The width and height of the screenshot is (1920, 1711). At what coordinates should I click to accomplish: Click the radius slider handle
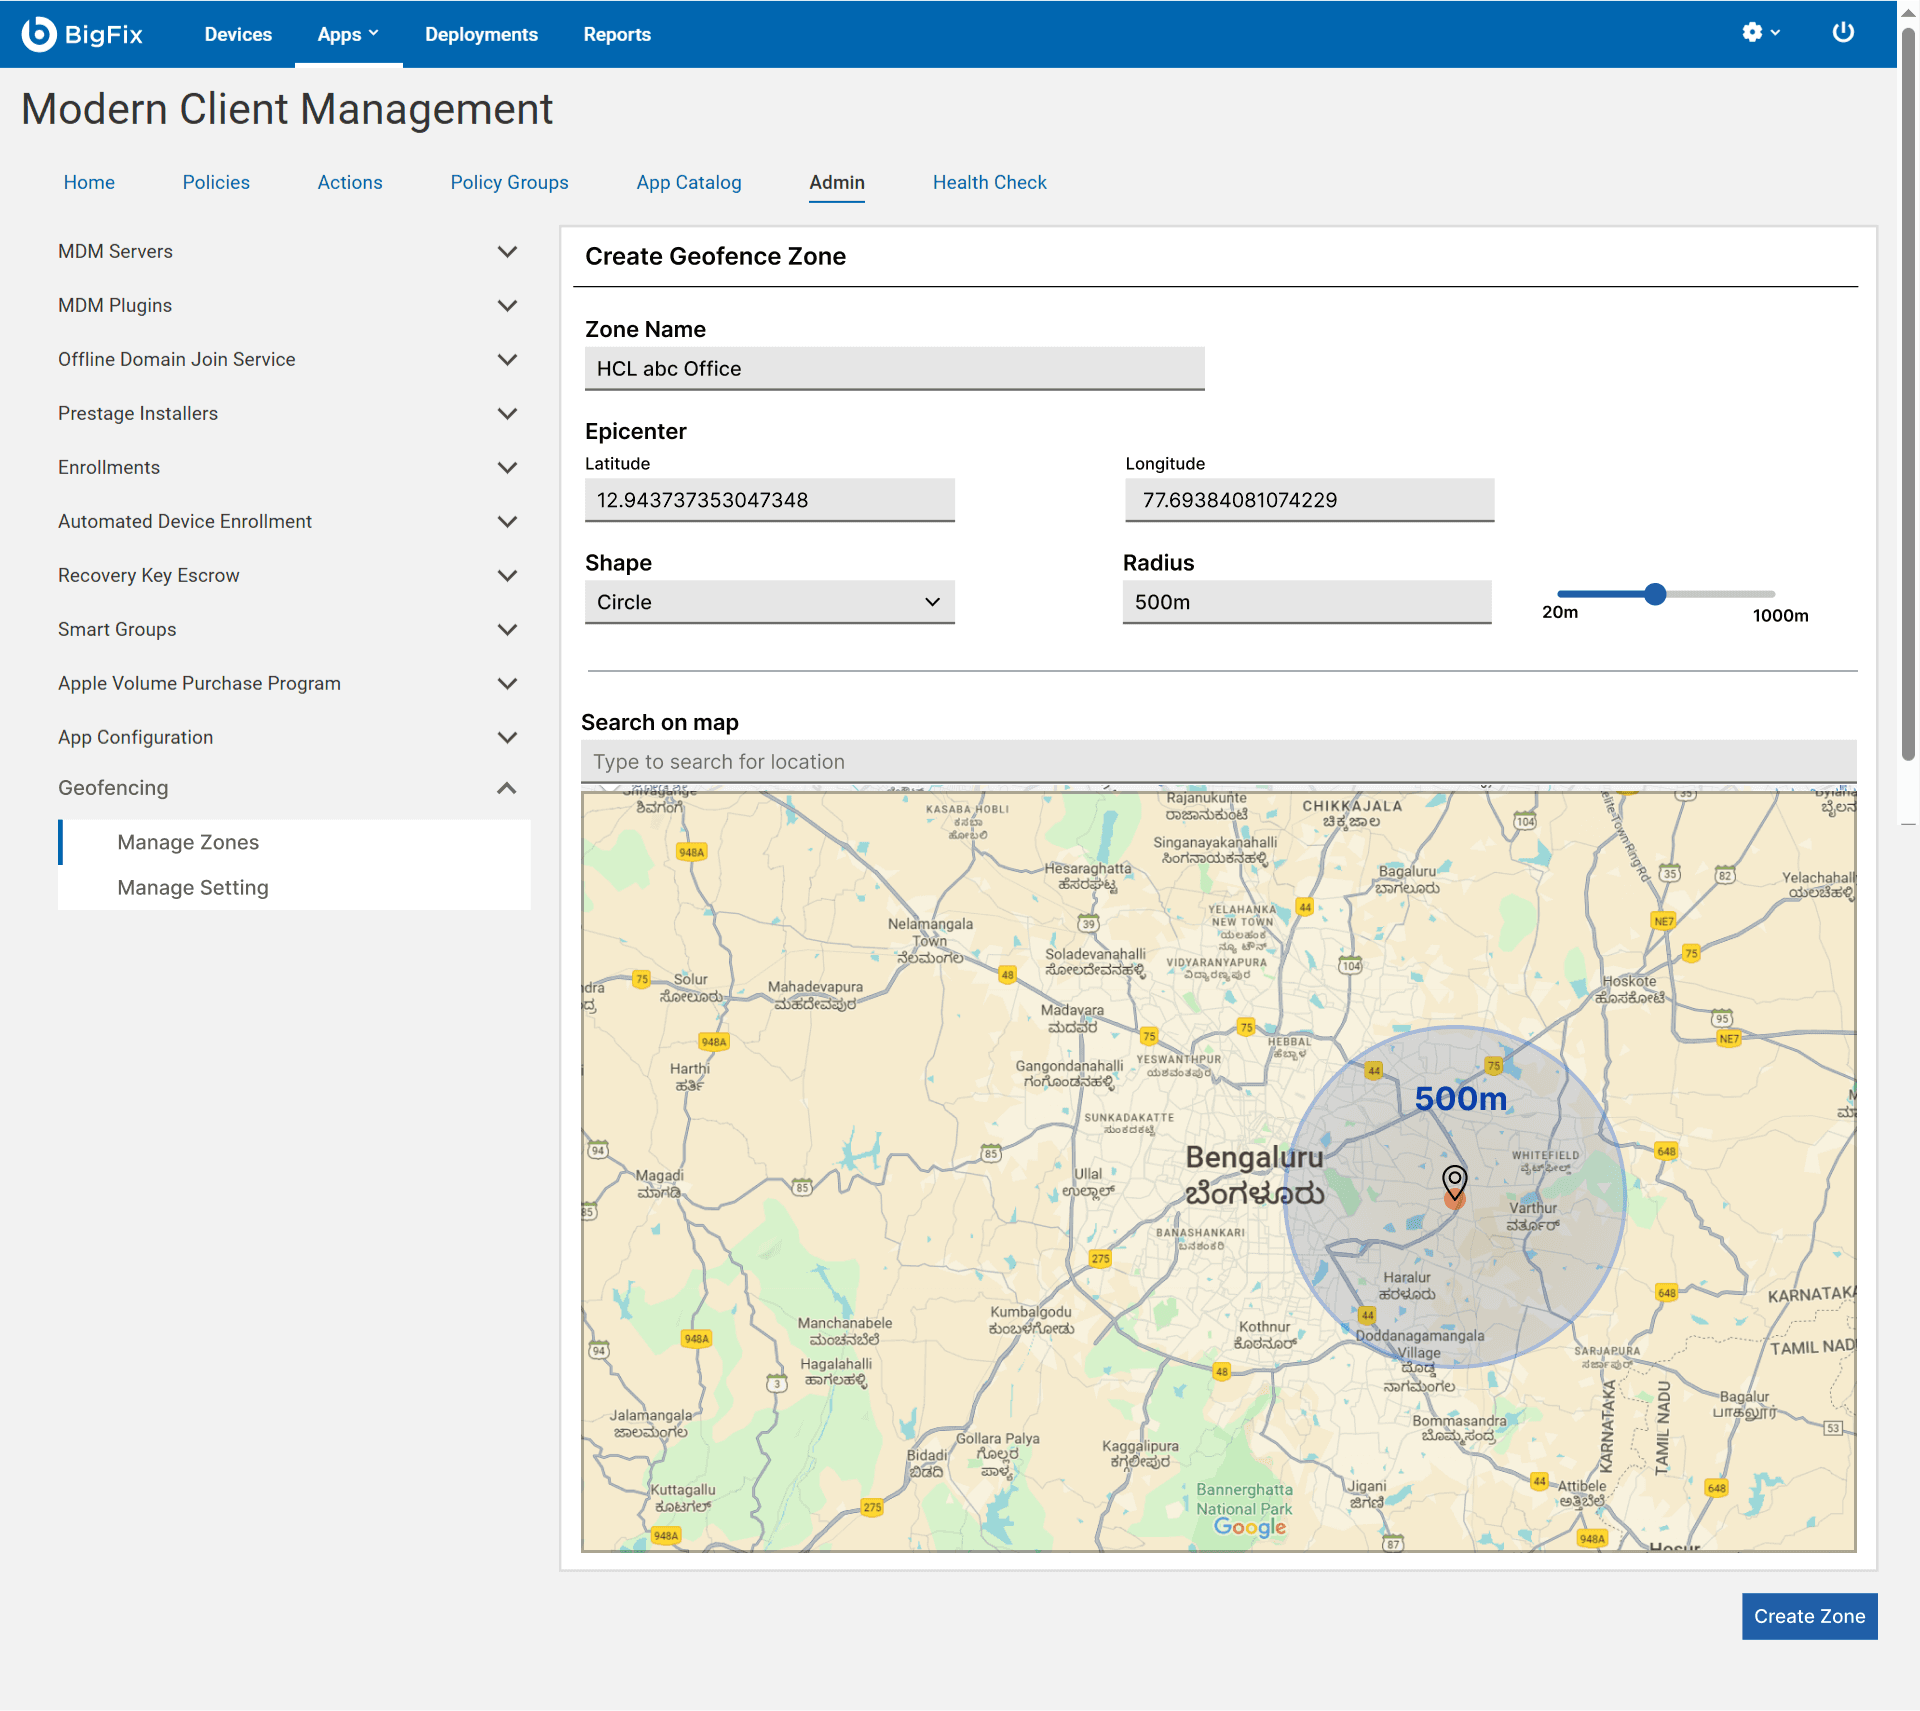pos(1655,594)
